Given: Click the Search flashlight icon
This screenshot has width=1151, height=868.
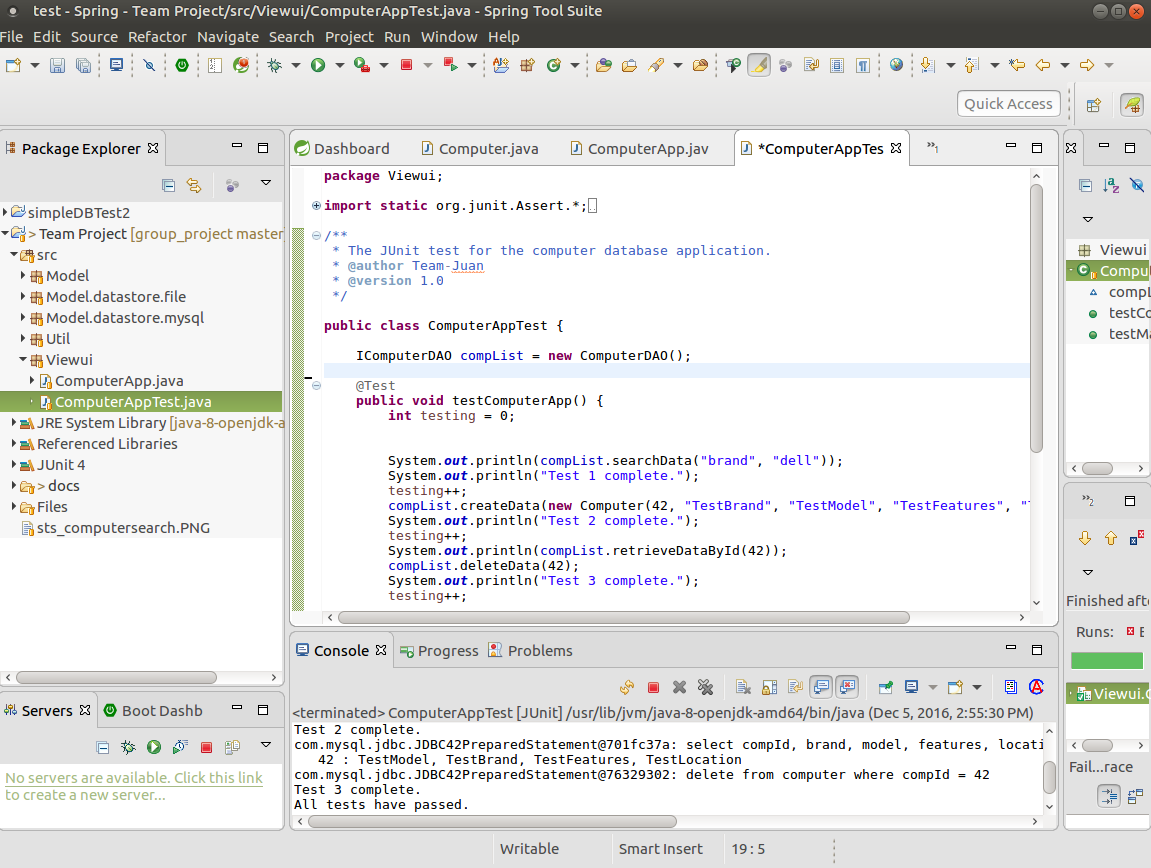Looking at the screenshot, I should (x=656, y=65).
